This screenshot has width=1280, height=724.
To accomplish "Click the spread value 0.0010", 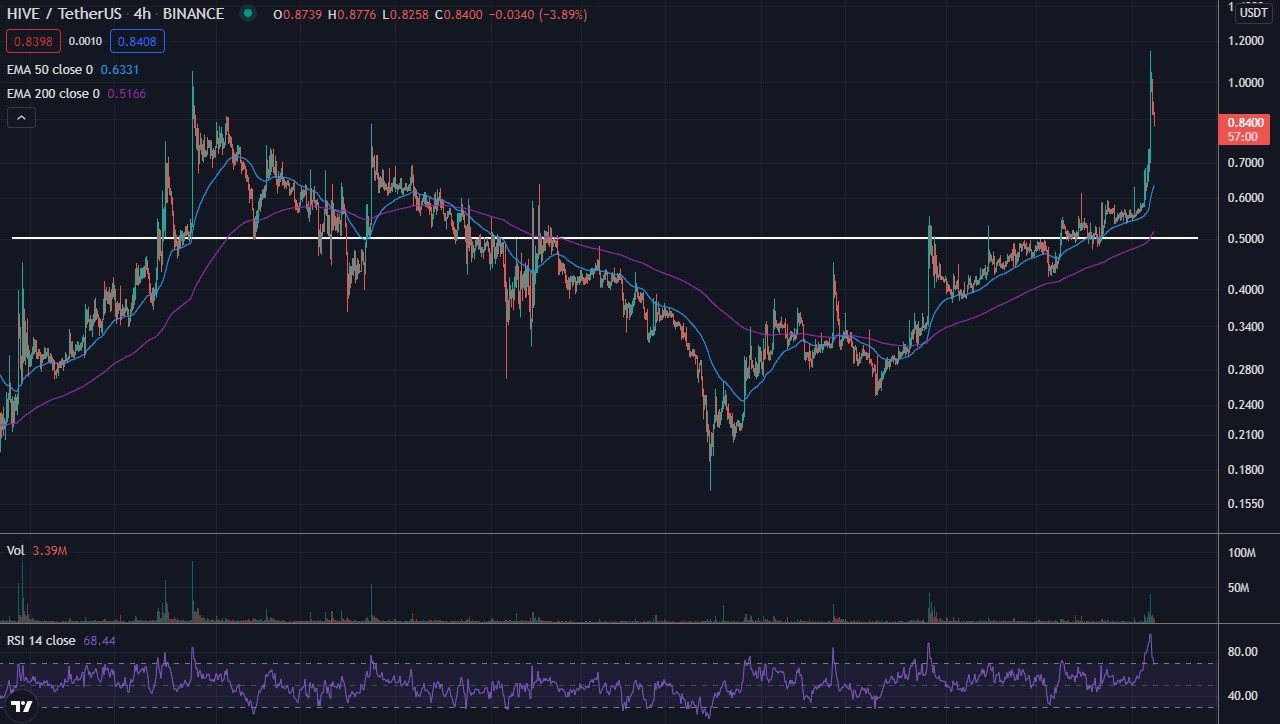I will click(x=85, y=41).
